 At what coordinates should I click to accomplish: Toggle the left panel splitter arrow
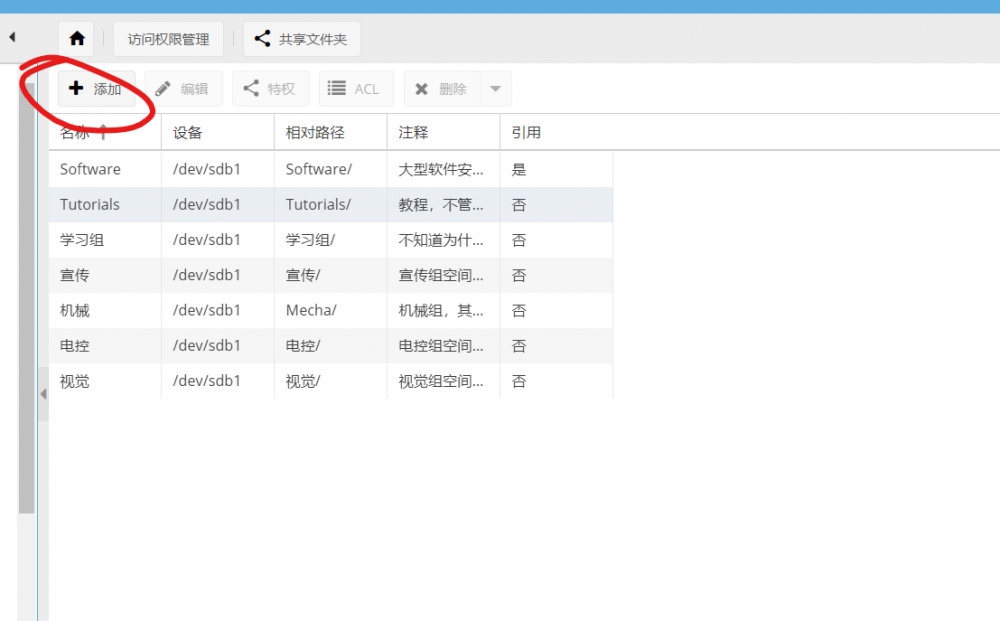pos(43,394)
